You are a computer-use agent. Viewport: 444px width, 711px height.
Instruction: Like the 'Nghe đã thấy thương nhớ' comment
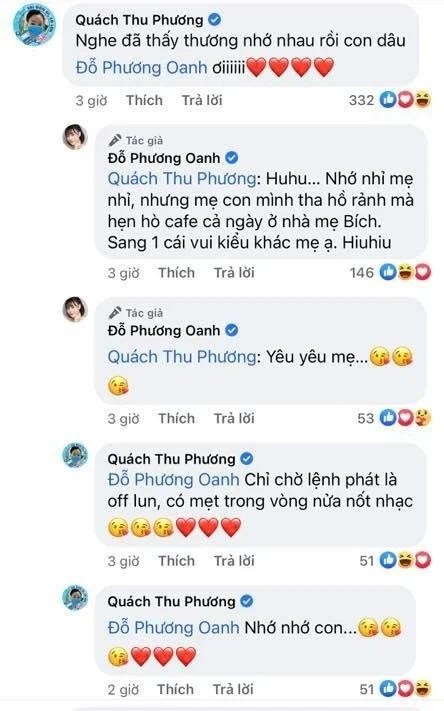pyautogui.click(x=144, y=100)
